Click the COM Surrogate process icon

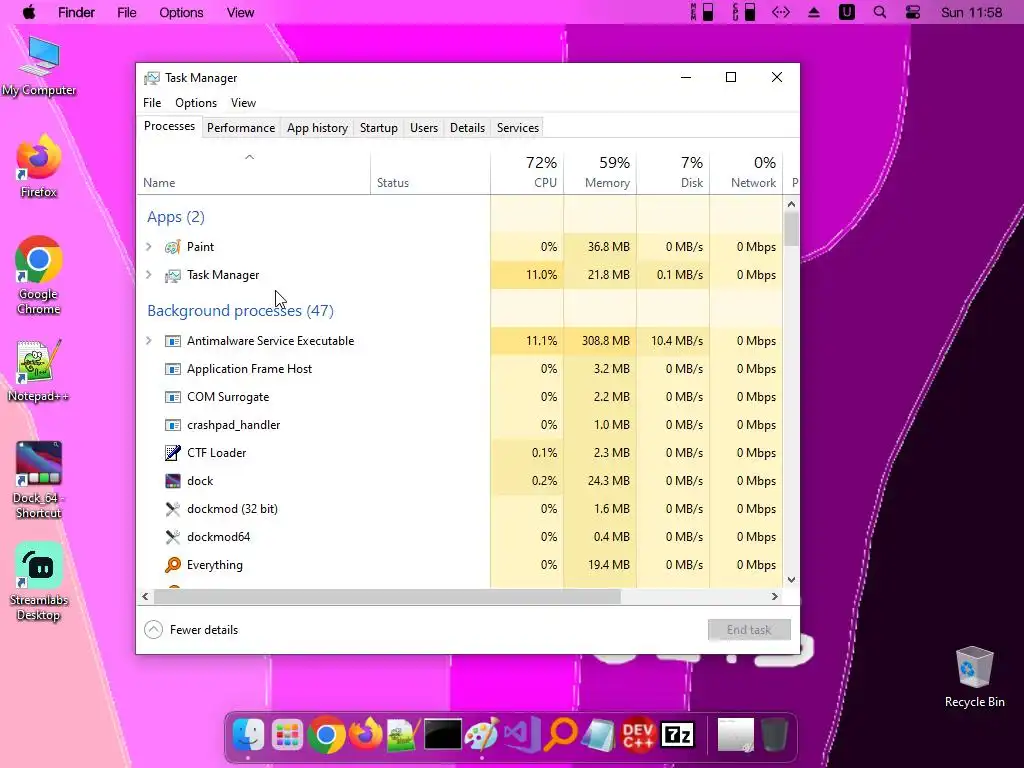[x=172, y=397]
